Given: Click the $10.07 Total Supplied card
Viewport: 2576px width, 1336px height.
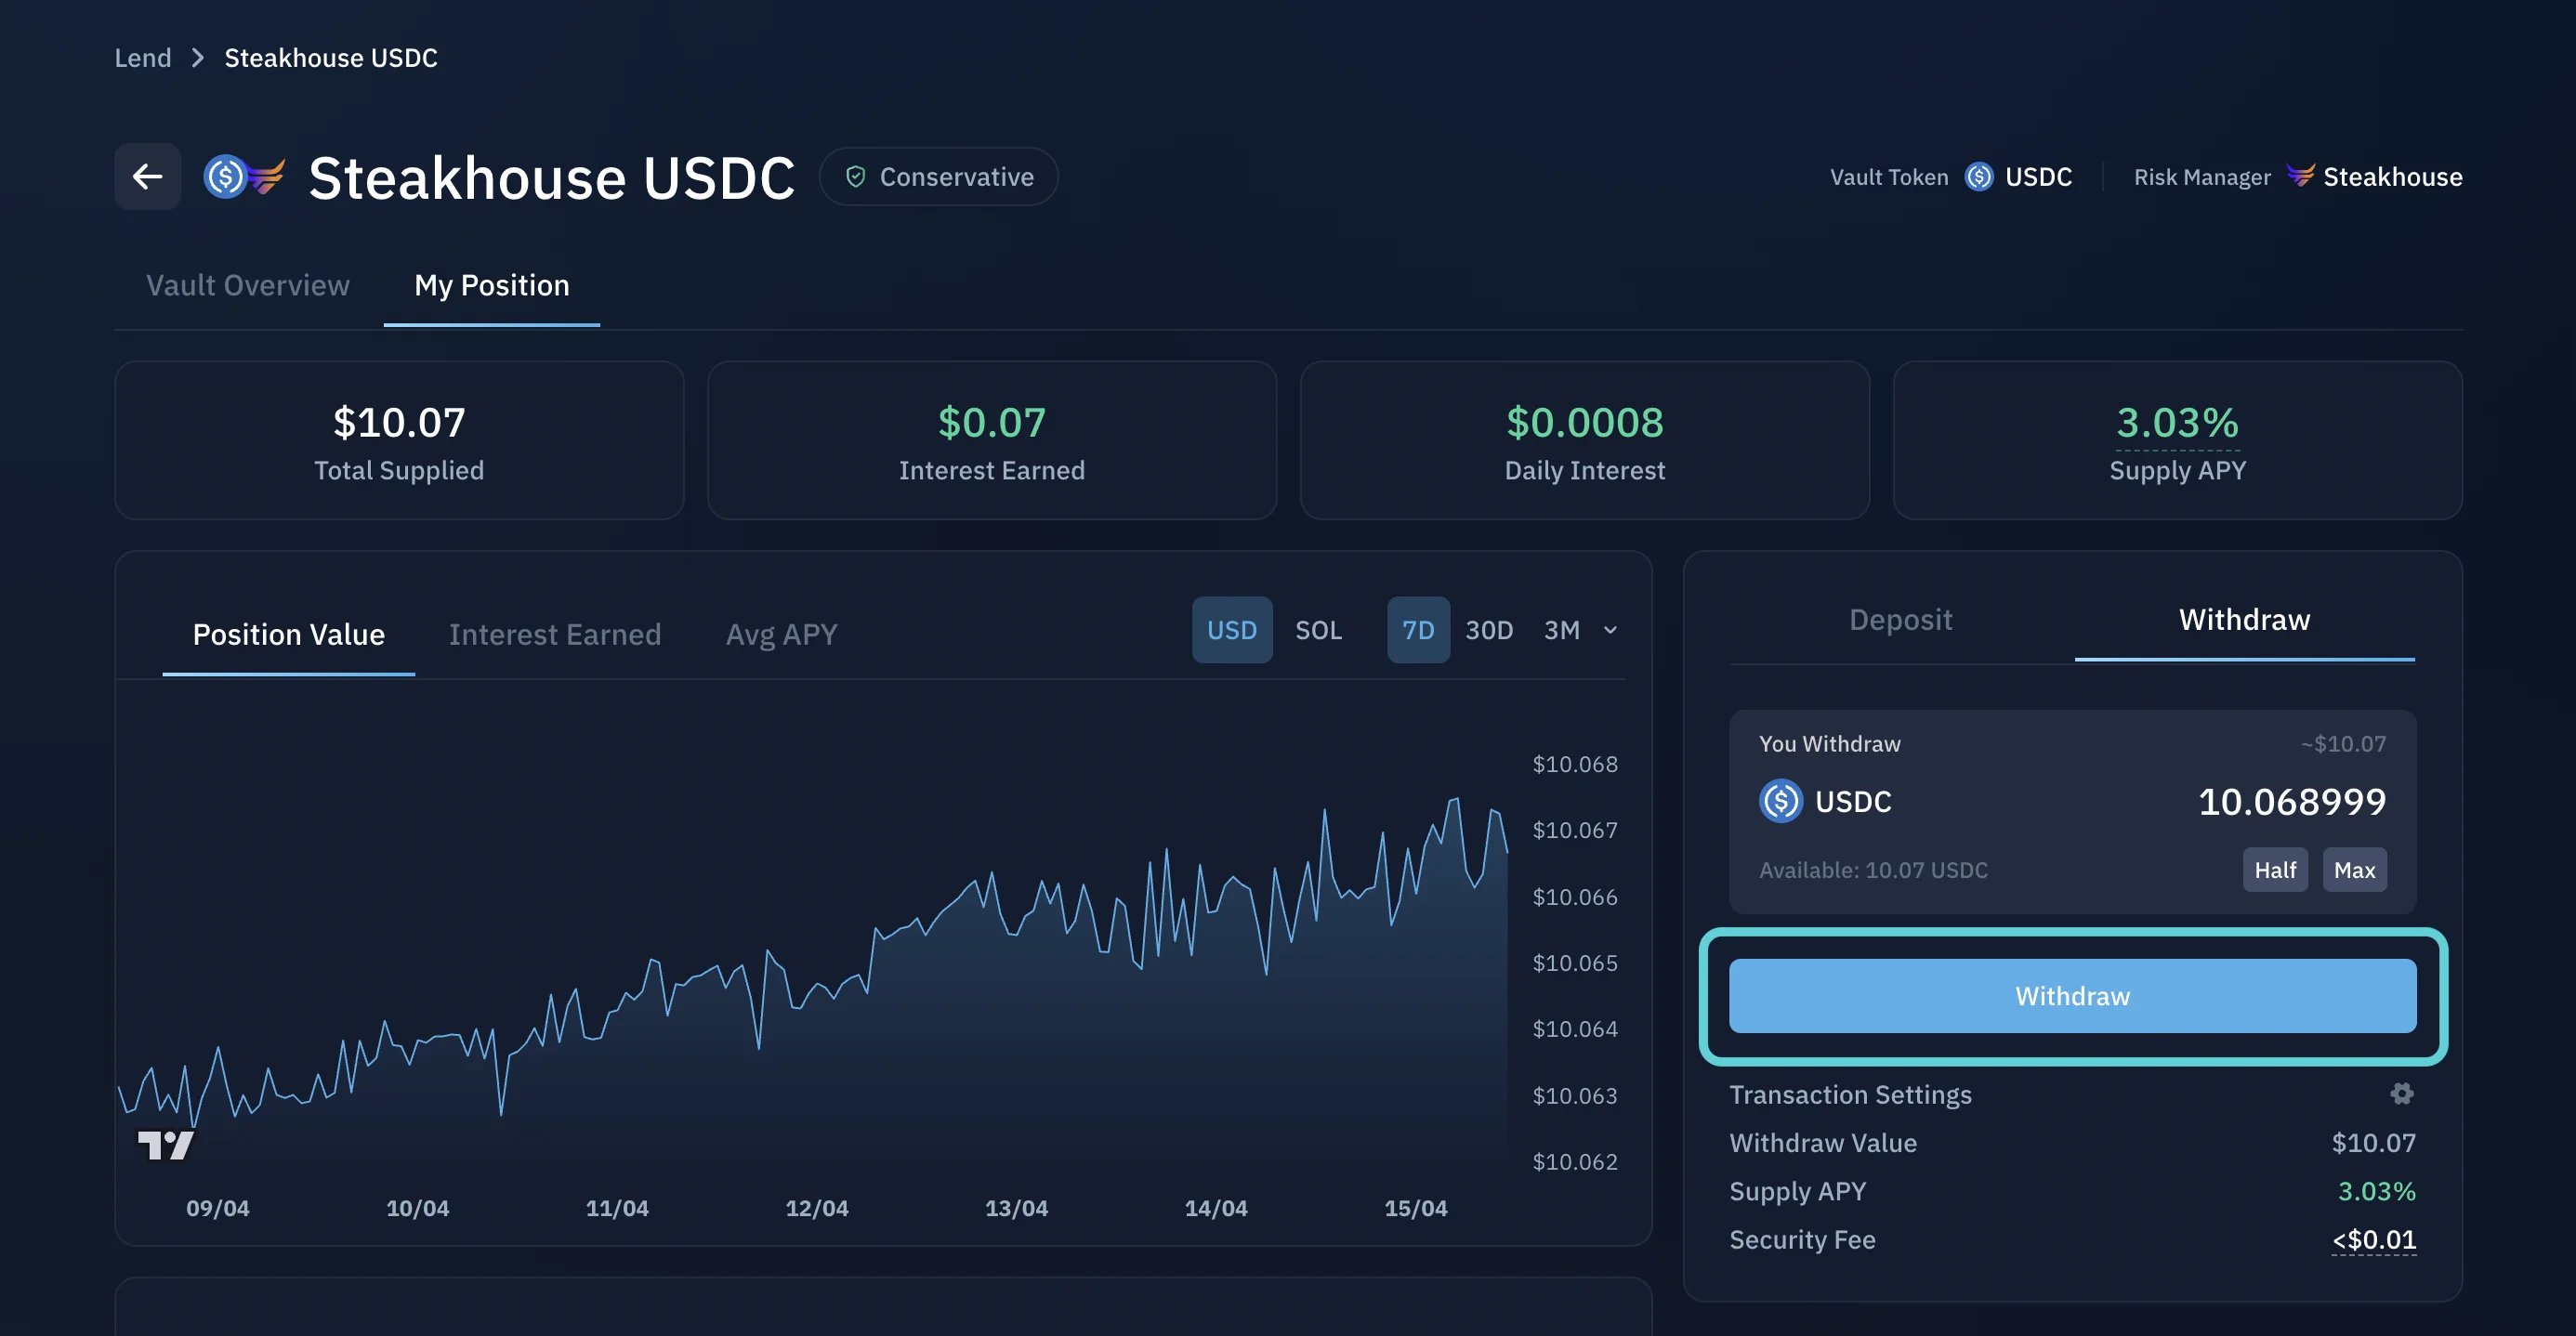Looking at the screenshot, I should [x=399, y=440].
